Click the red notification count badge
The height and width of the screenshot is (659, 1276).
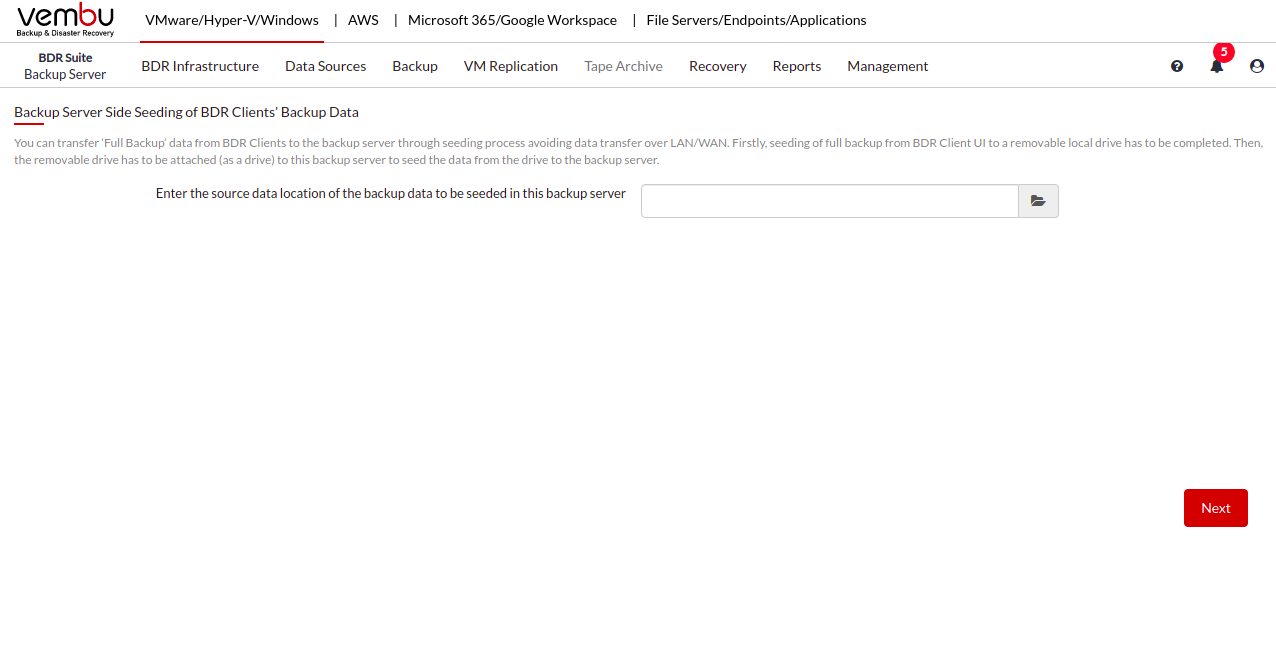coord(1224,51)
